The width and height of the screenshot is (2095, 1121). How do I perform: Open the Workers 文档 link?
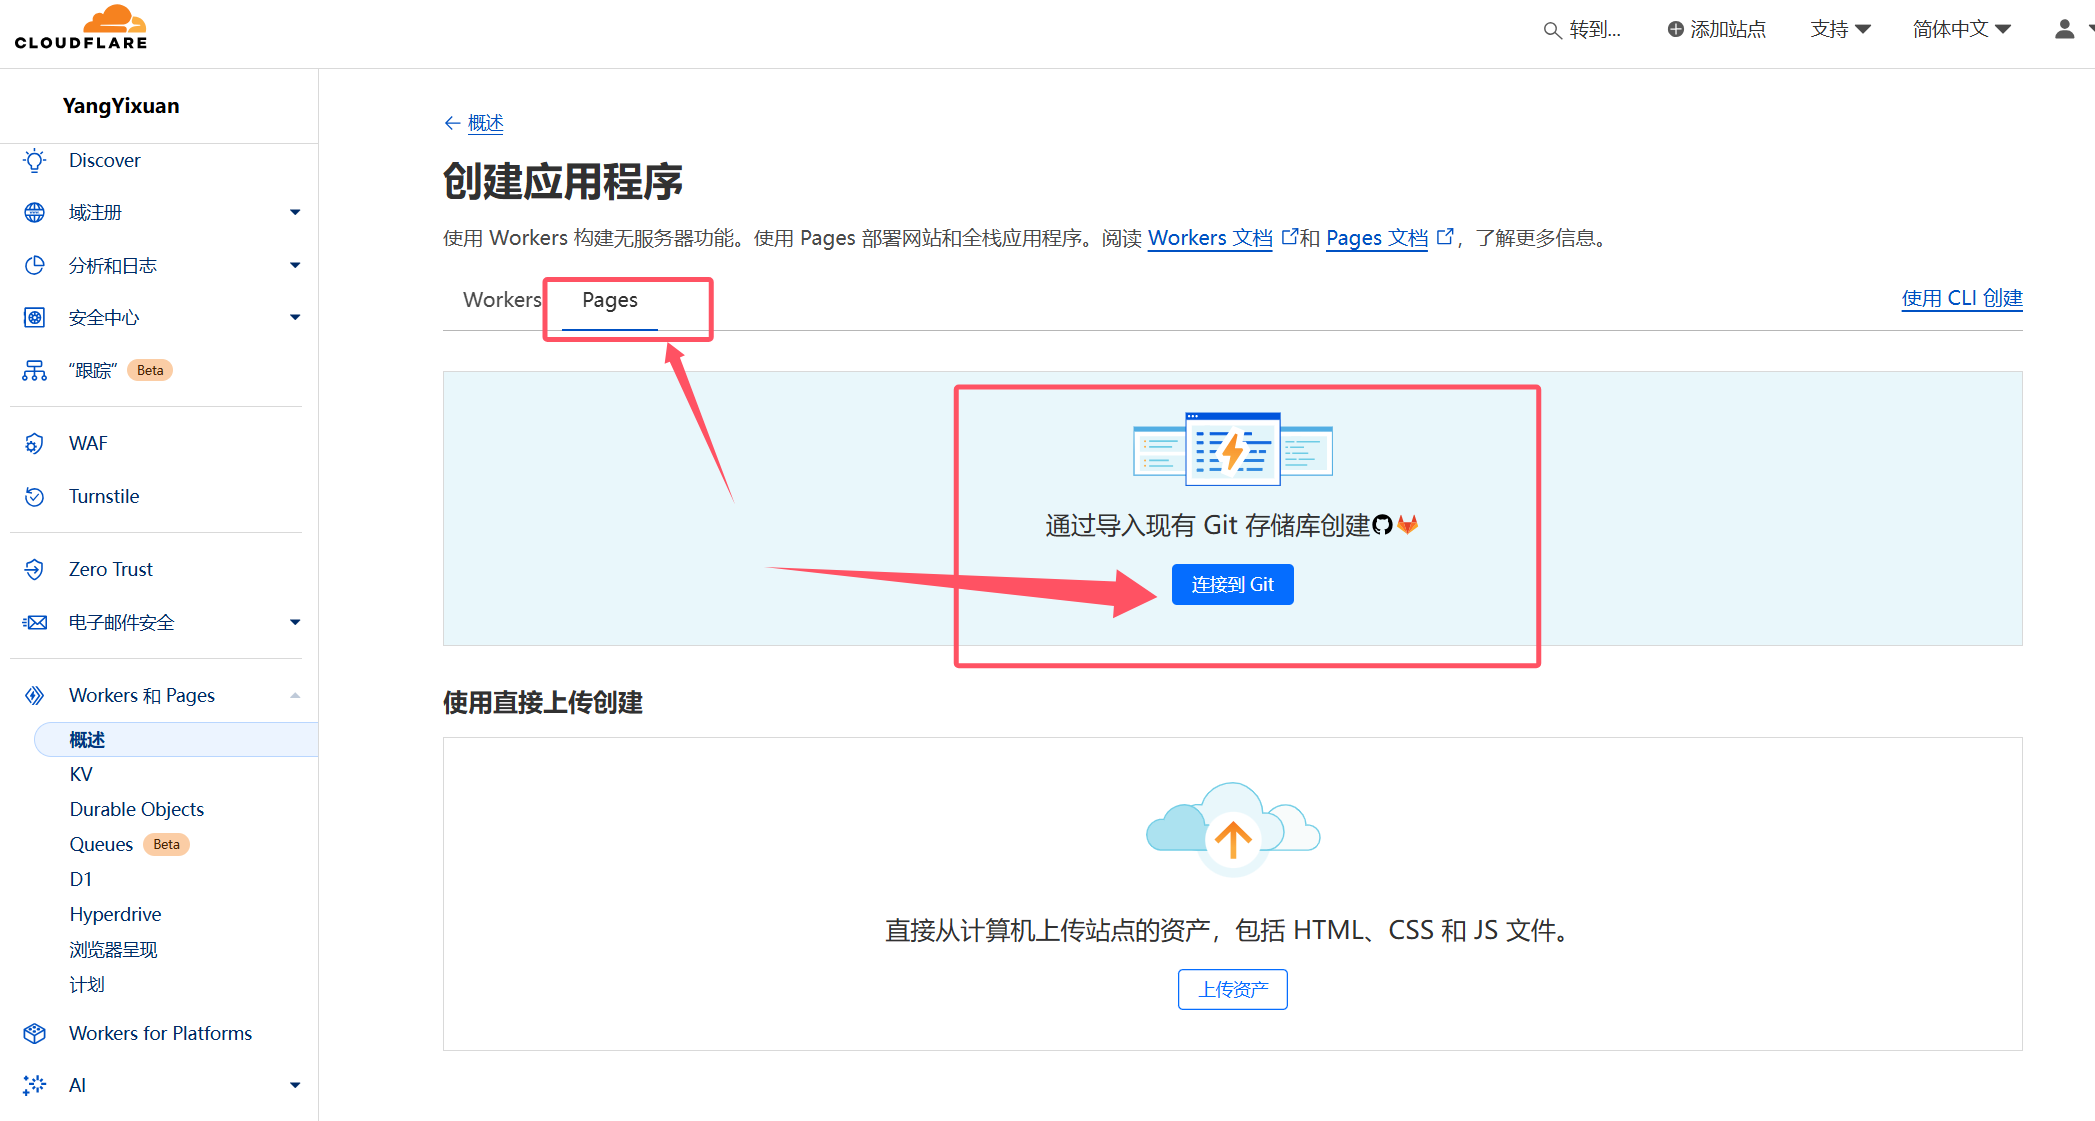pos(1210,238)
